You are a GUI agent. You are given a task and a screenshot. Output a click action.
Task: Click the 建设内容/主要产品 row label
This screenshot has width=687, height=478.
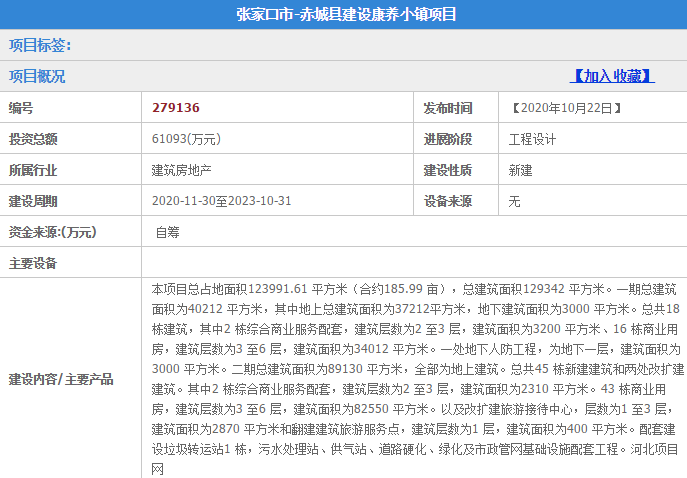coord(60,379)
